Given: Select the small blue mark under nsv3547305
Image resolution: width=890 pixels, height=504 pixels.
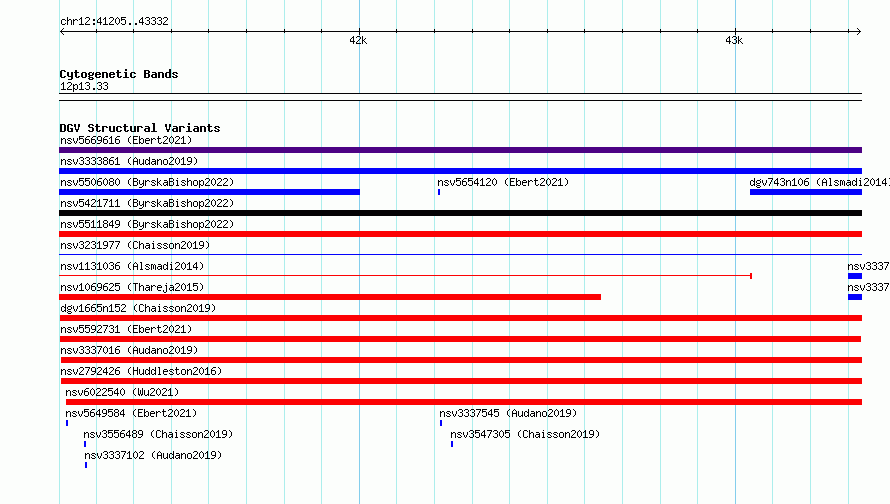Looking at the screenshot, I should (452, 444).
